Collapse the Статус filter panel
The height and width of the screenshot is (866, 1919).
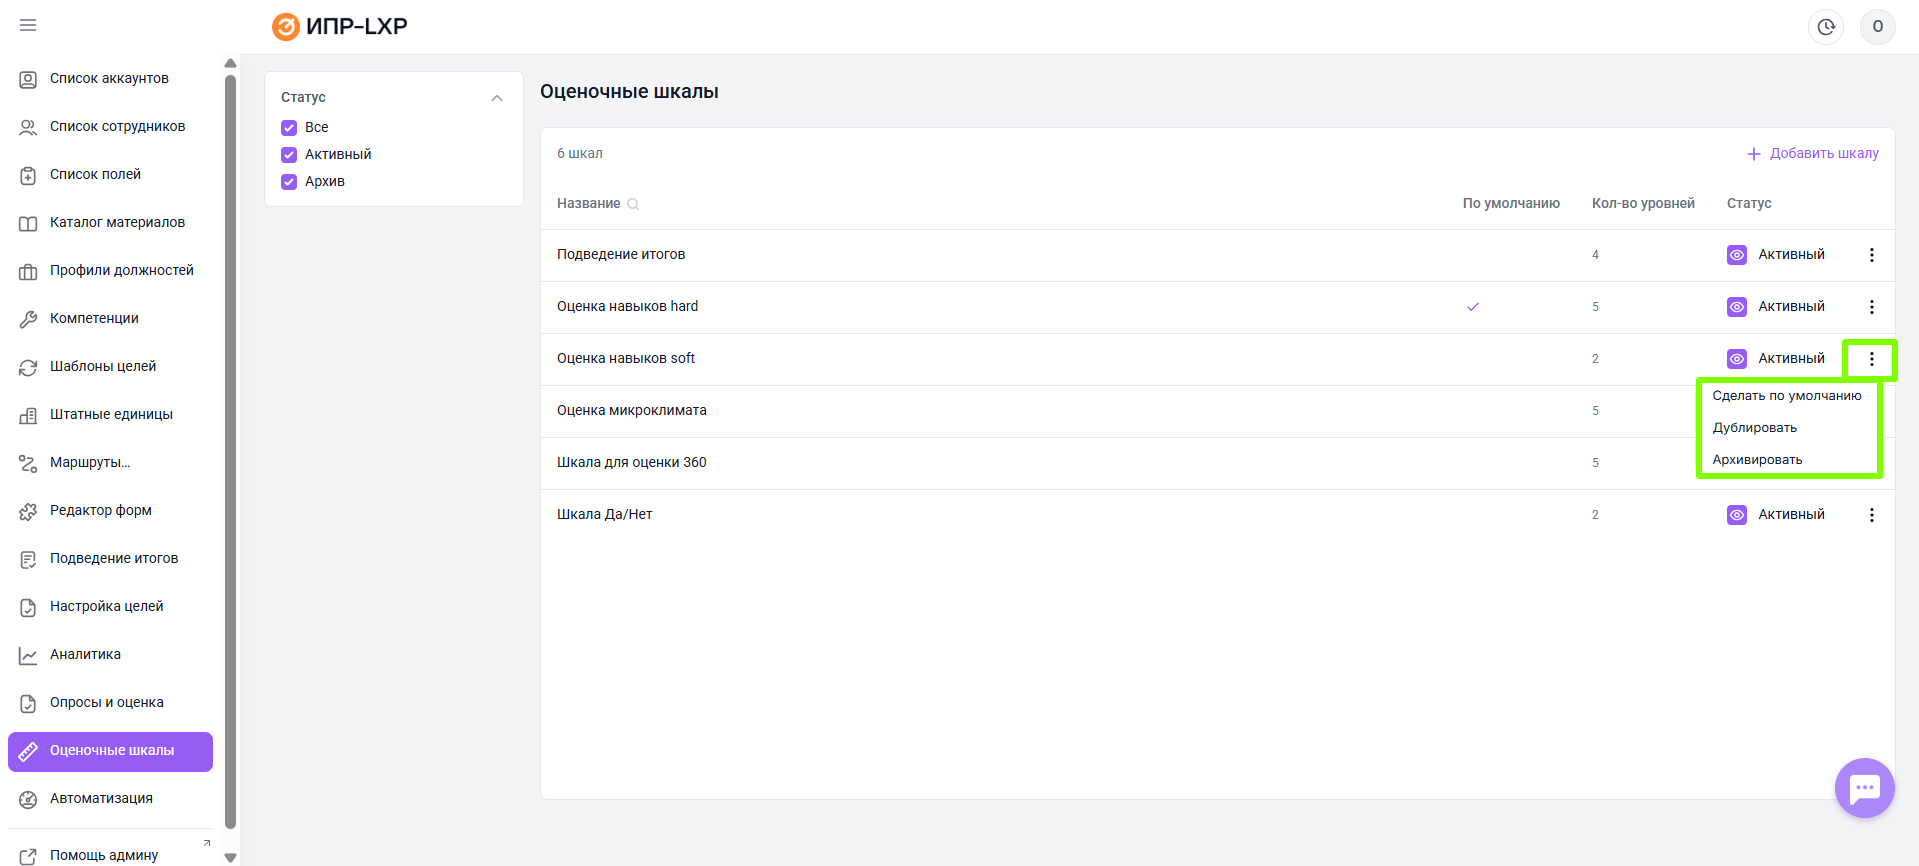tap(497, 98)
